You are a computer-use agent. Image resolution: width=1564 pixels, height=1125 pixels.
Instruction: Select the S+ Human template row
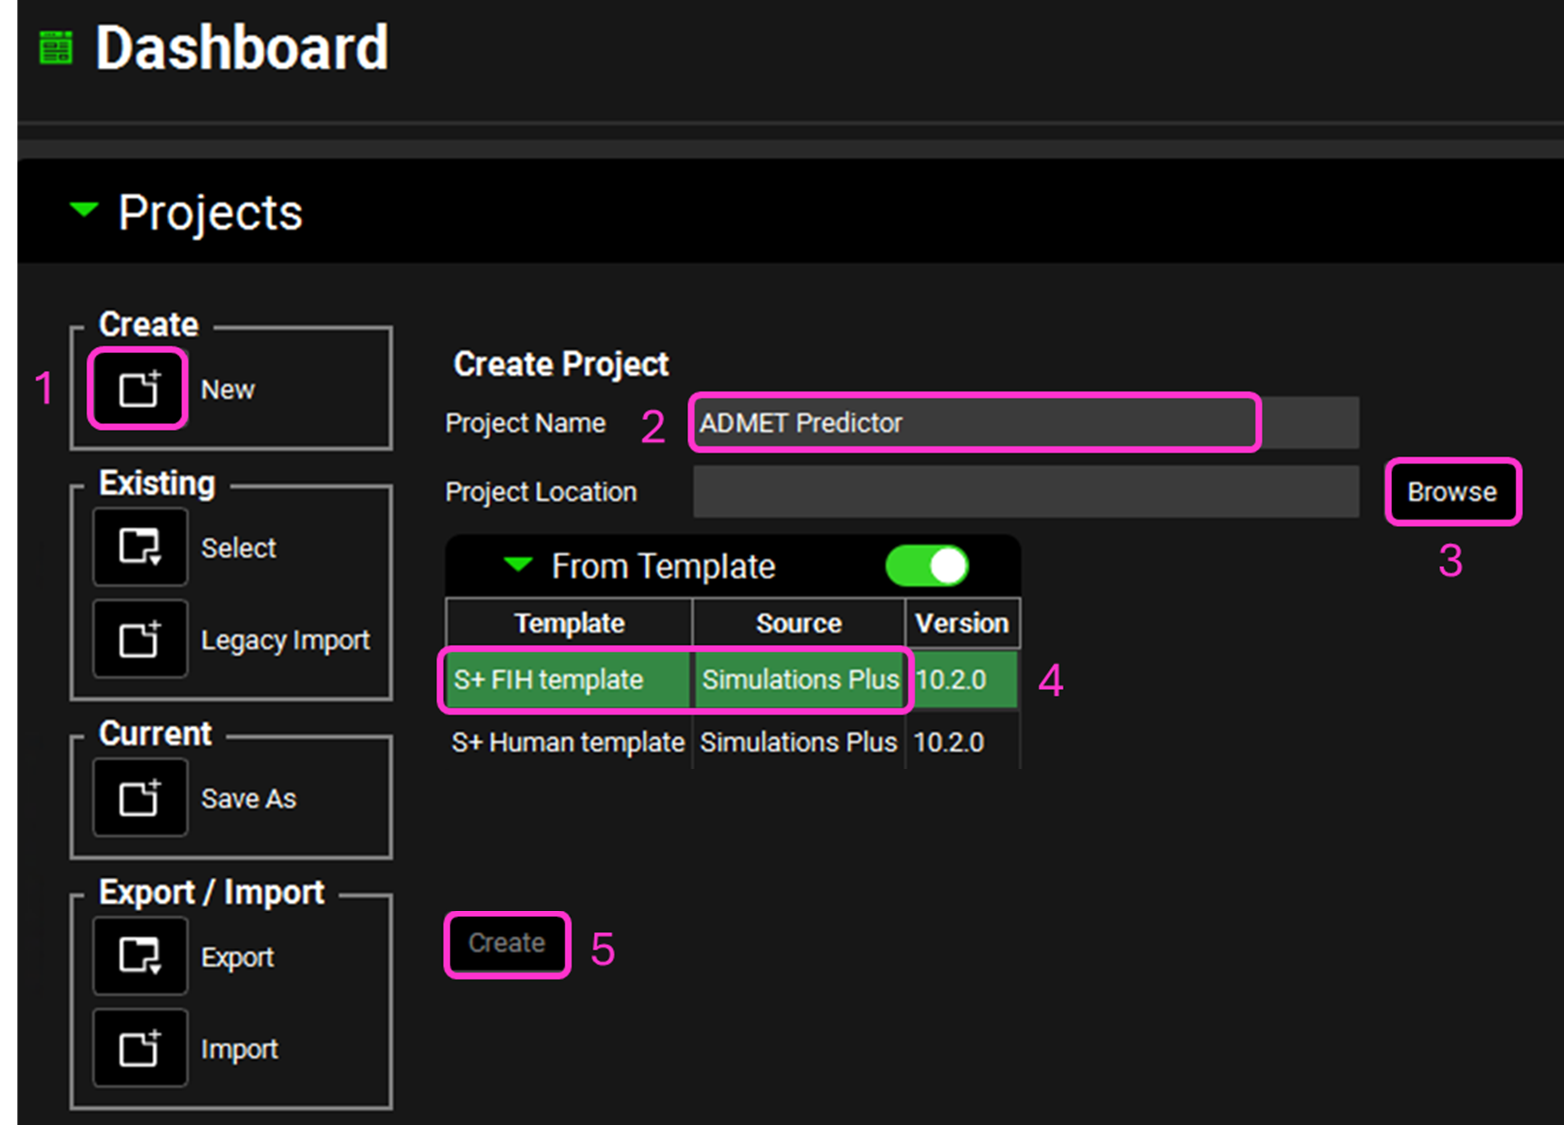pos(568,742)
